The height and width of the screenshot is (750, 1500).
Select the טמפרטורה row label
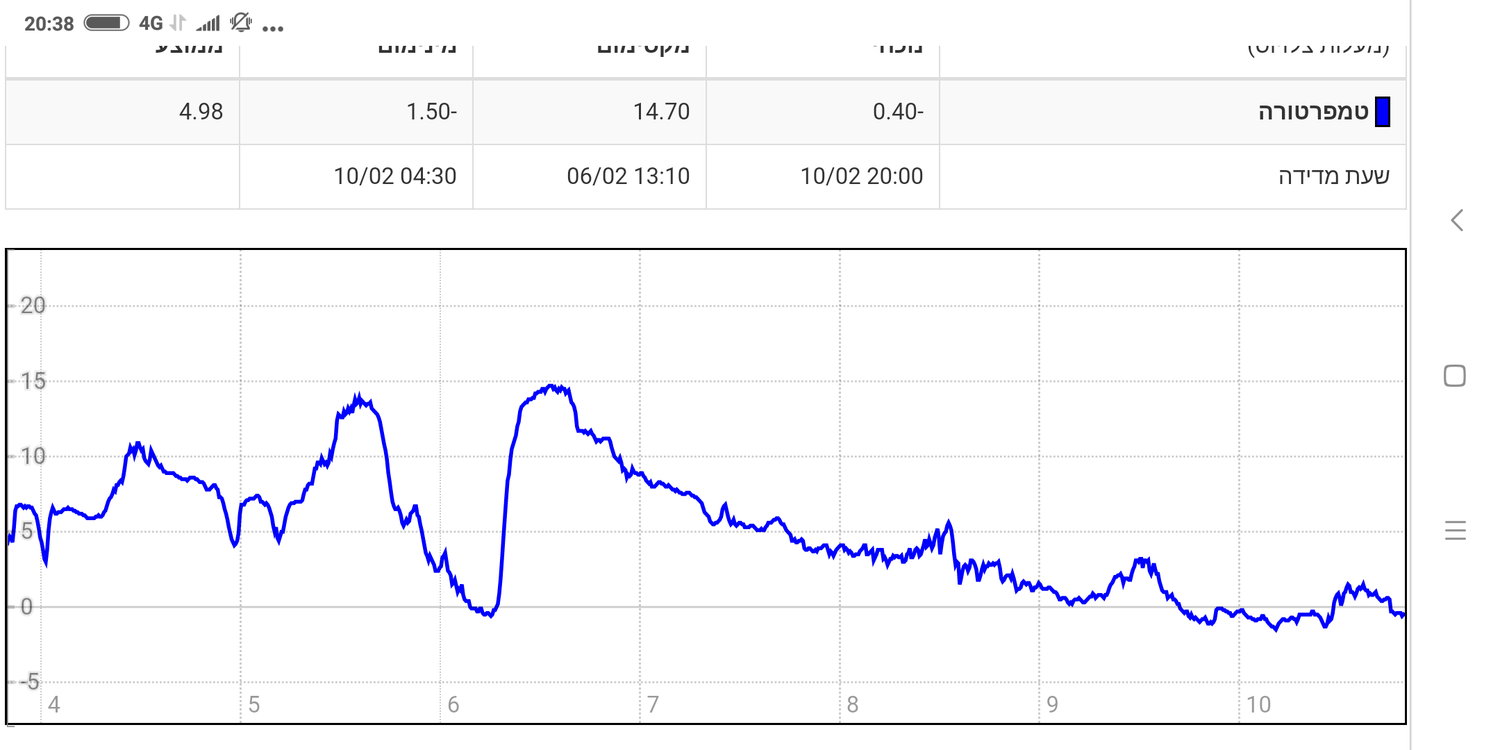point(1313,112)
